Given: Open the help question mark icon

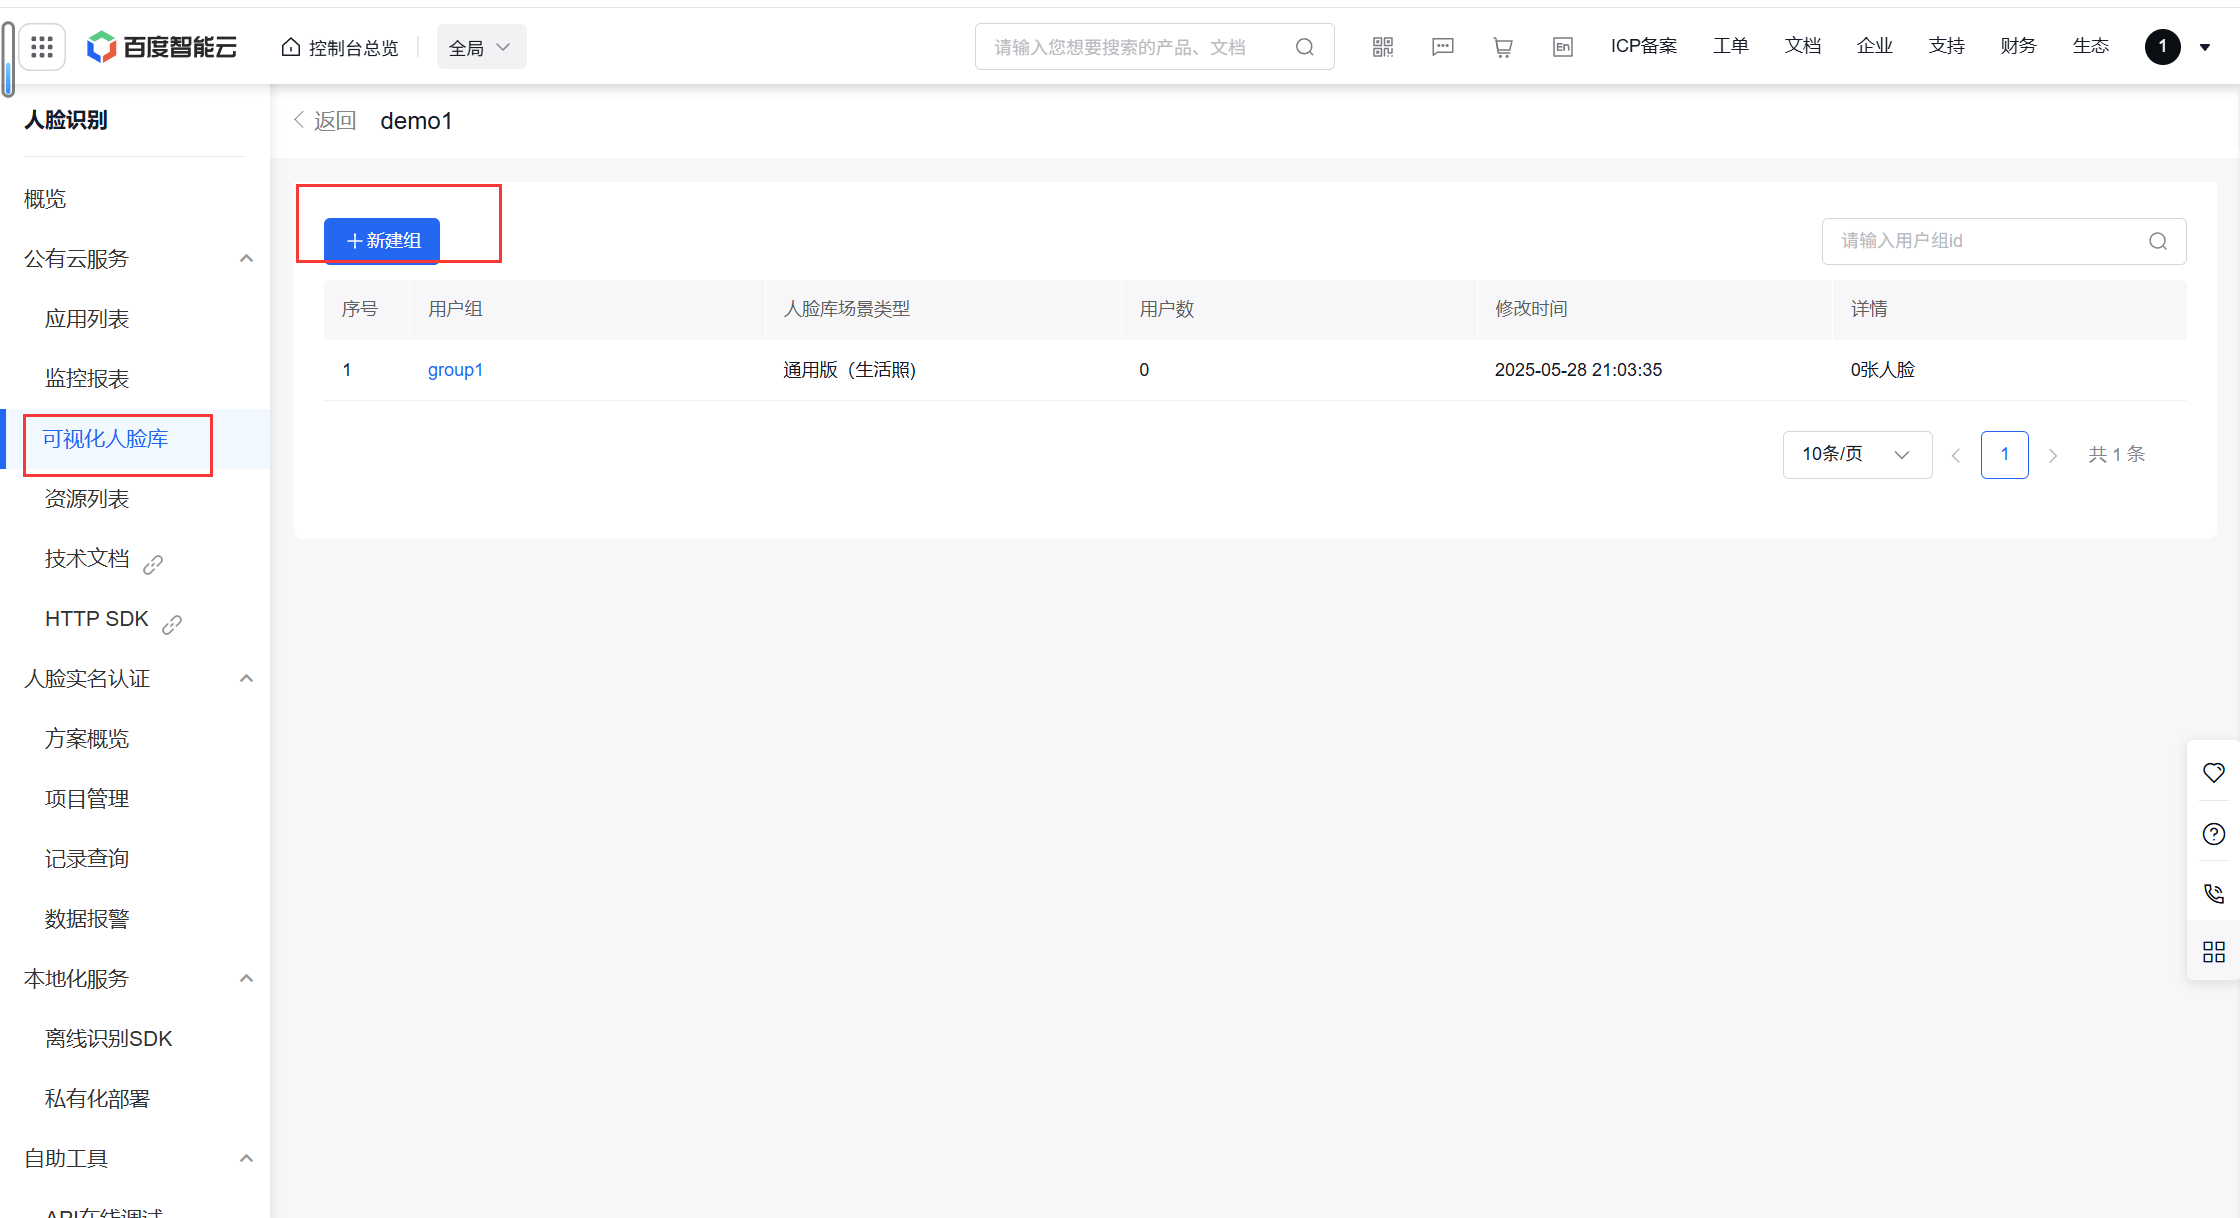Looking at the screenshot, I should [2213, 834].
